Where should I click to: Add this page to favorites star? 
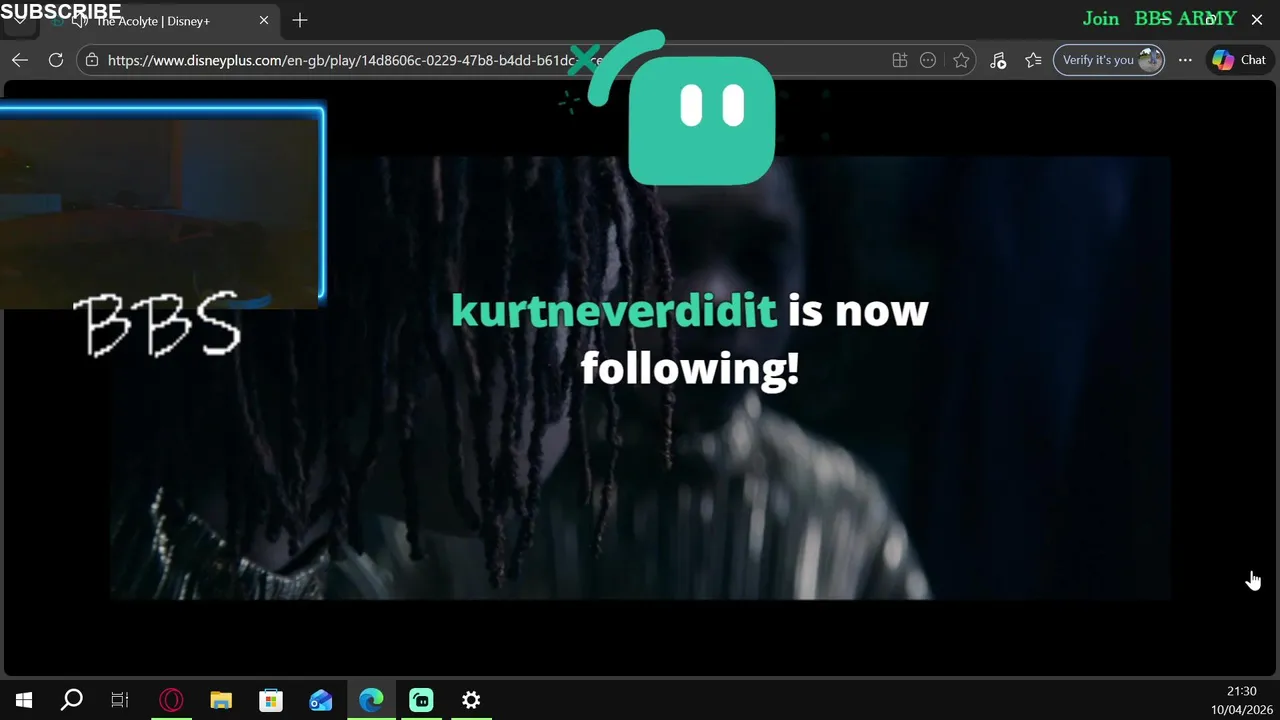[961, 60]
